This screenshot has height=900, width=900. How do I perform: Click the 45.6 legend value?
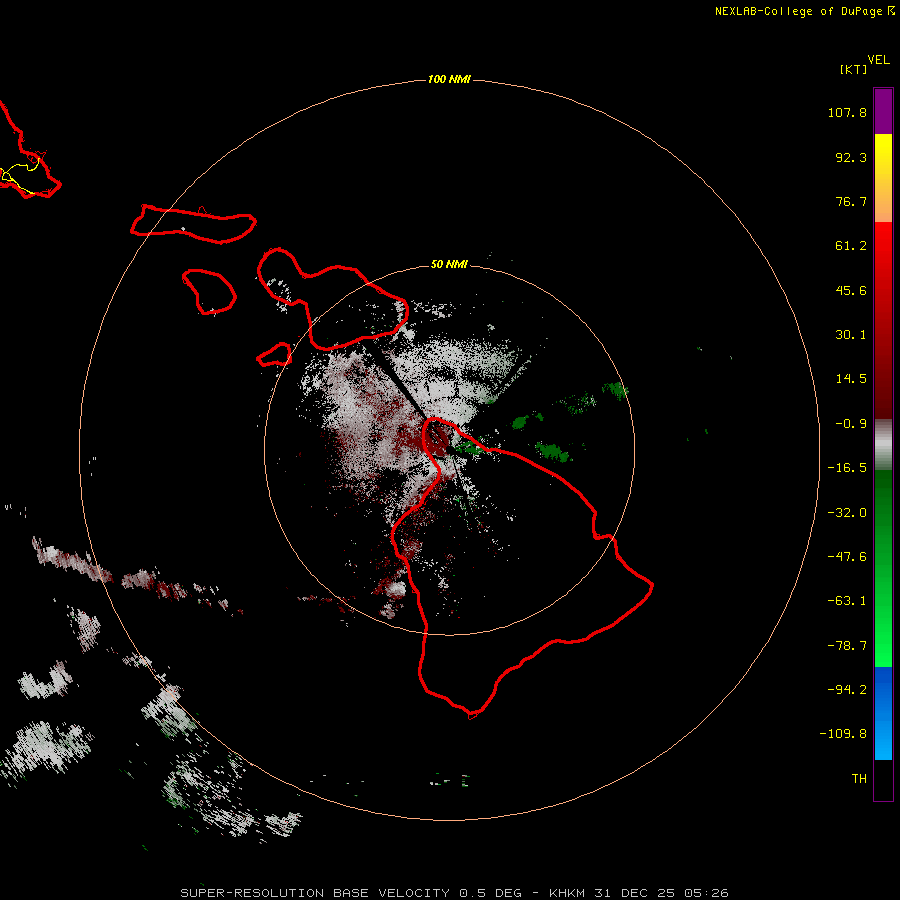[851, 290]
